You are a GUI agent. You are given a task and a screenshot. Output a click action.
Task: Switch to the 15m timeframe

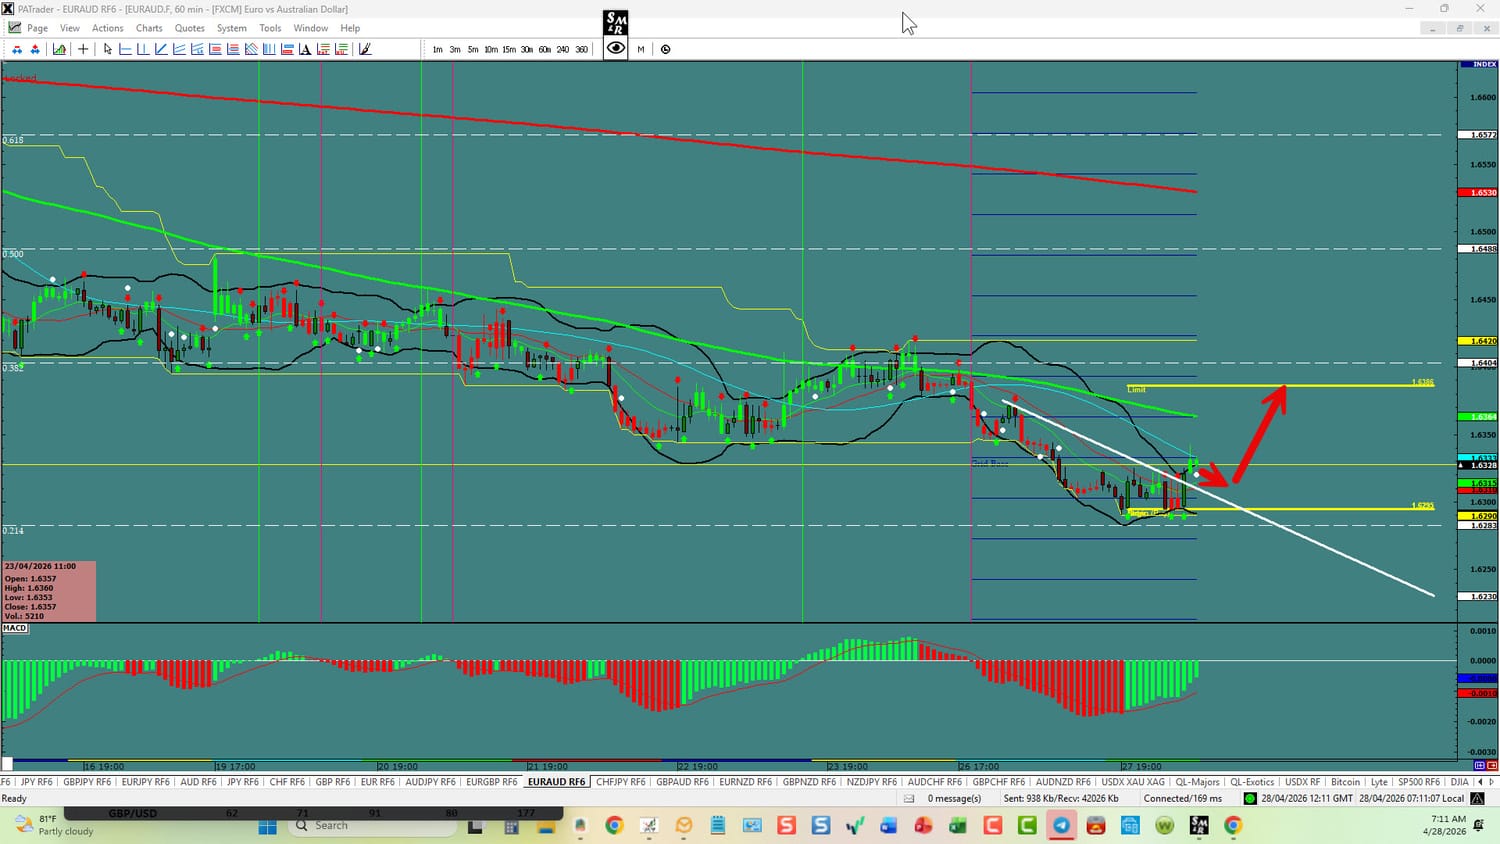pyautogui.click(x=509, y=49)
